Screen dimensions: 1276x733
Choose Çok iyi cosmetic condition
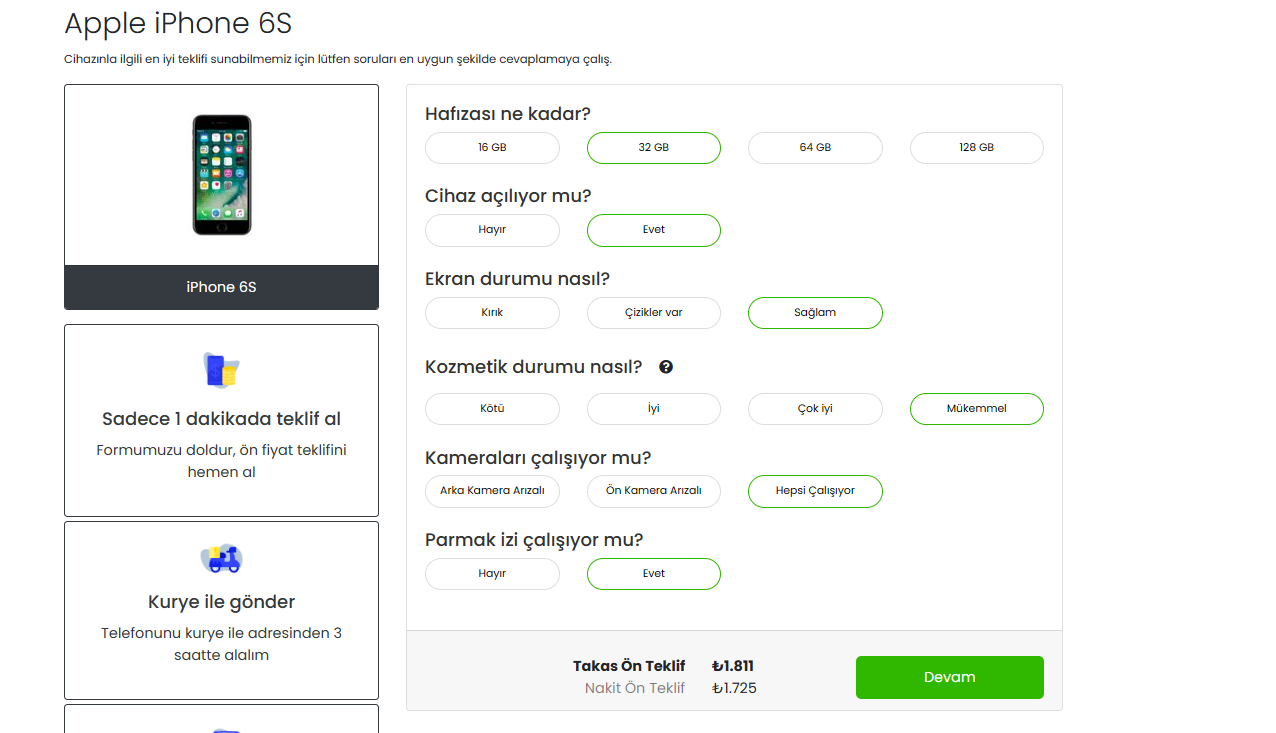815,409
